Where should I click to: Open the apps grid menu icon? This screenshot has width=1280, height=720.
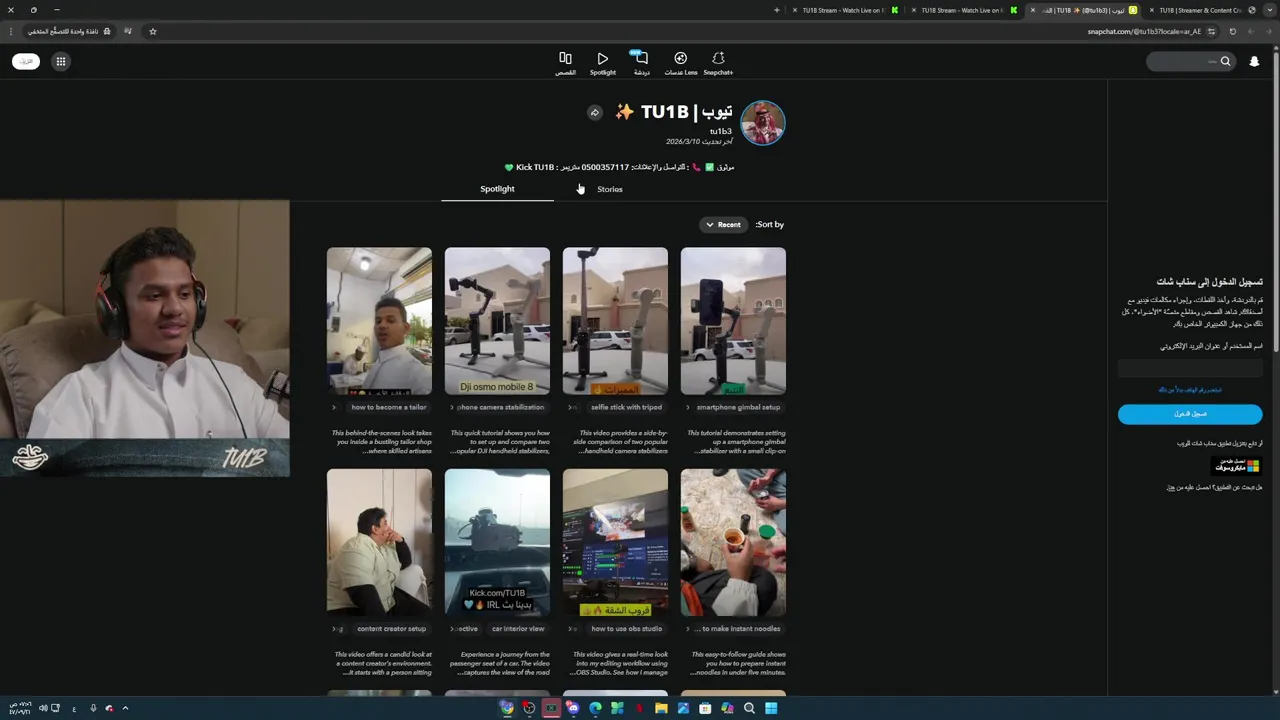[x=61, y=62]
